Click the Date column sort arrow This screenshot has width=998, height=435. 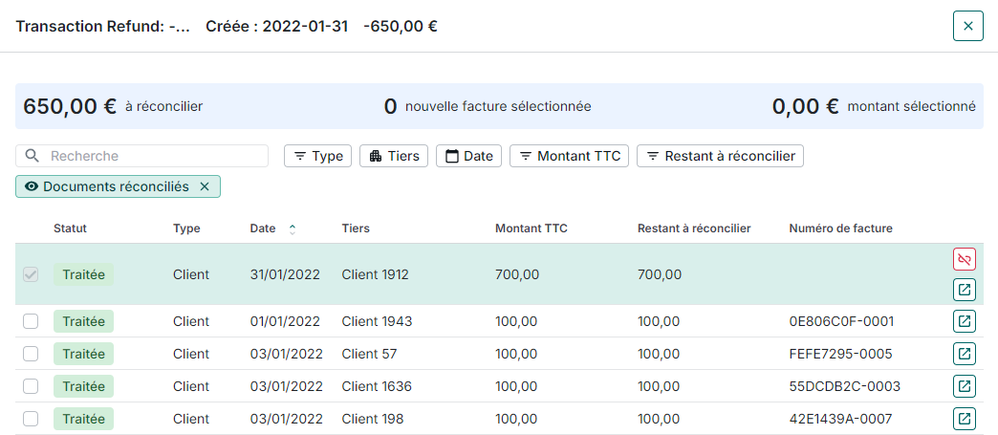click(292, 229)
